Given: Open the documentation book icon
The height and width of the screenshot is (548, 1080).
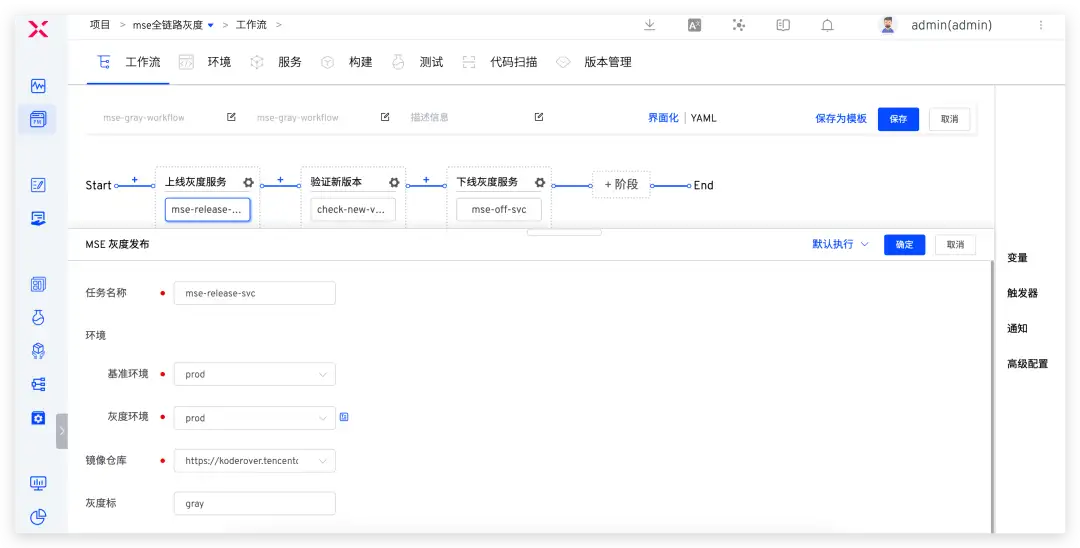Looking at the screenshot, I should point(783,25).
